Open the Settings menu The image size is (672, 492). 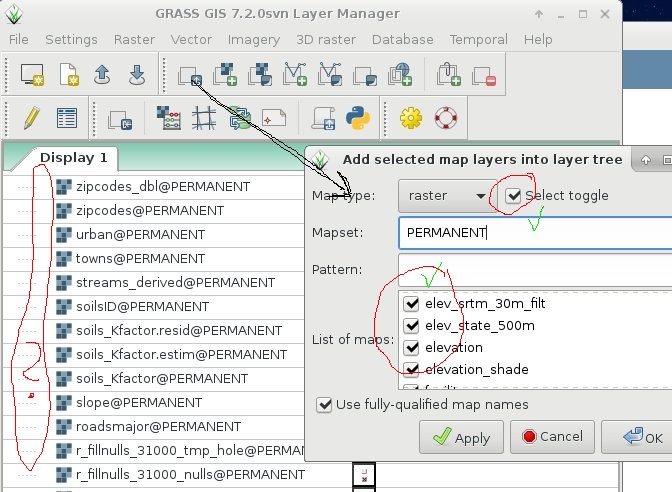pyautogui.click(x=71, y=39)
